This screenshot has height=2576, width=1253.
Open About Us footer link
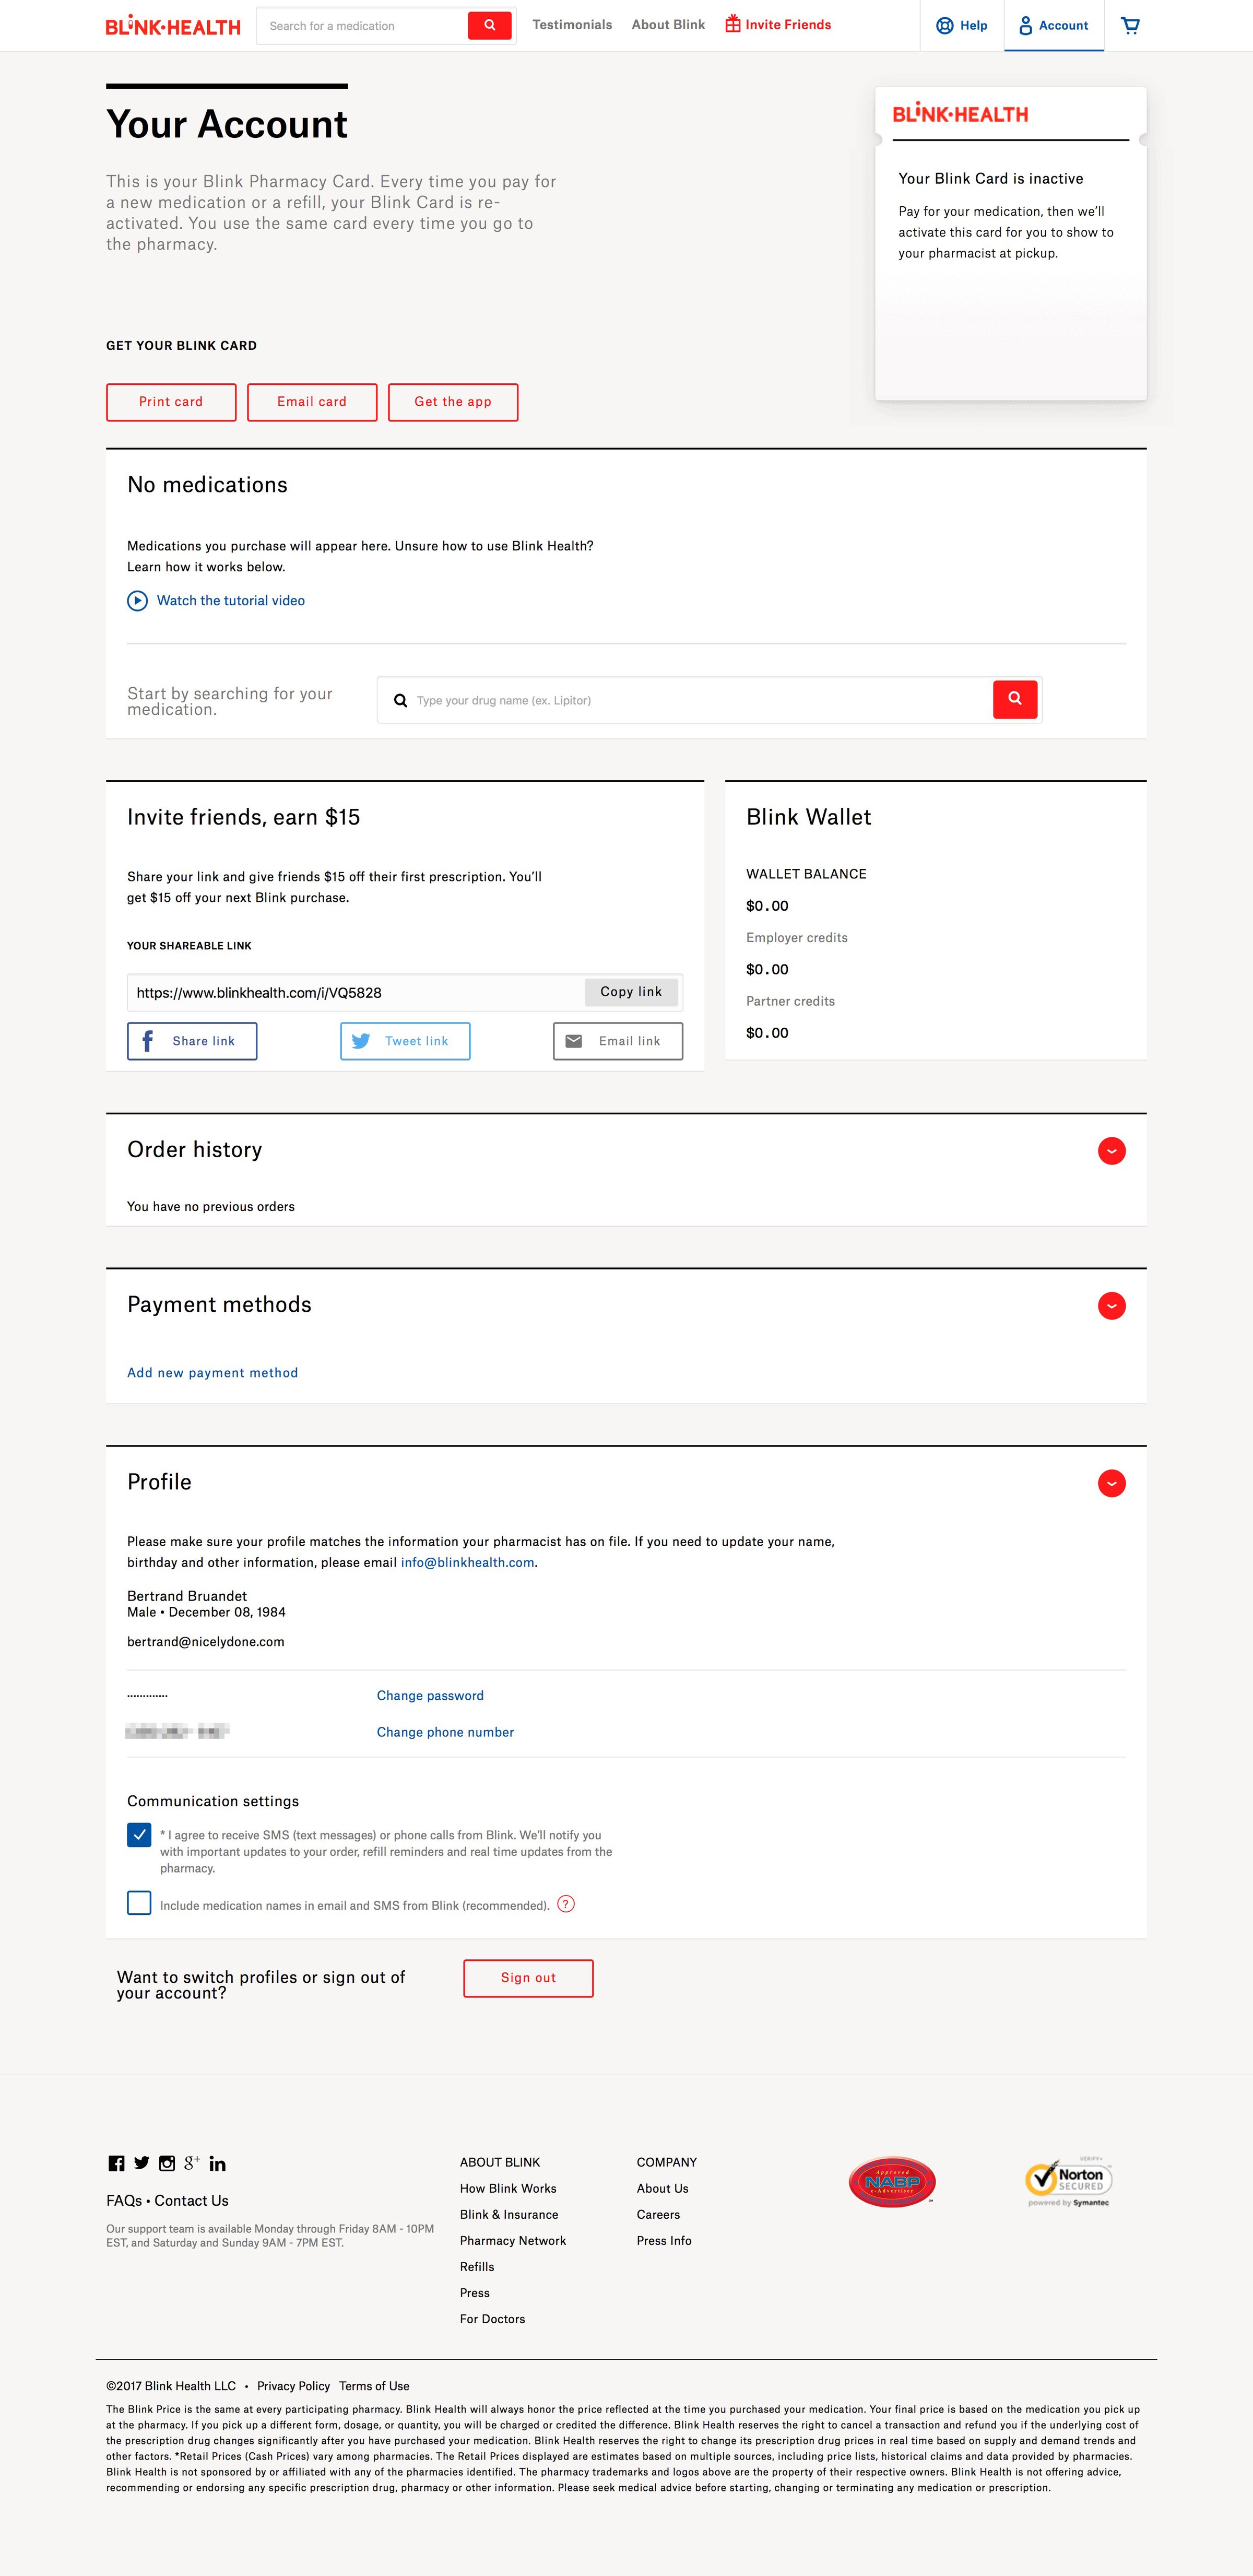(662, 2188)
